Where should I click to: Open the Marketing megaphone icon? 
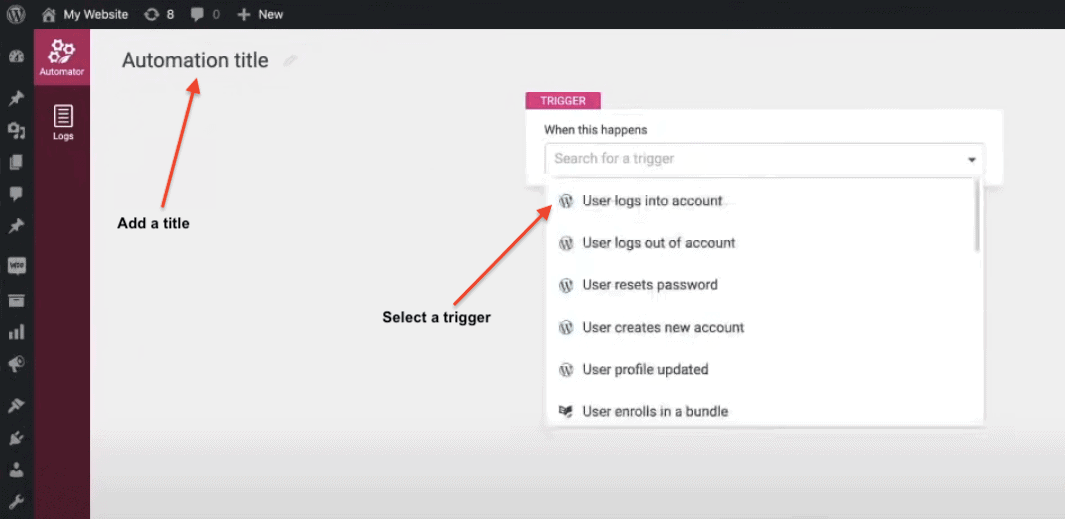pos(16,365)
